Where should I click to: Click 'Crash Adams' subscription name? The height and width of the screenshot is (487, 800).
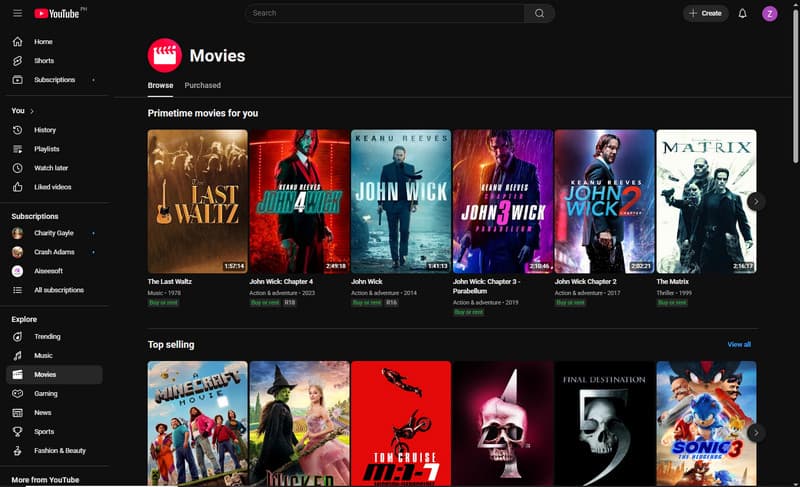click(54, 252)
